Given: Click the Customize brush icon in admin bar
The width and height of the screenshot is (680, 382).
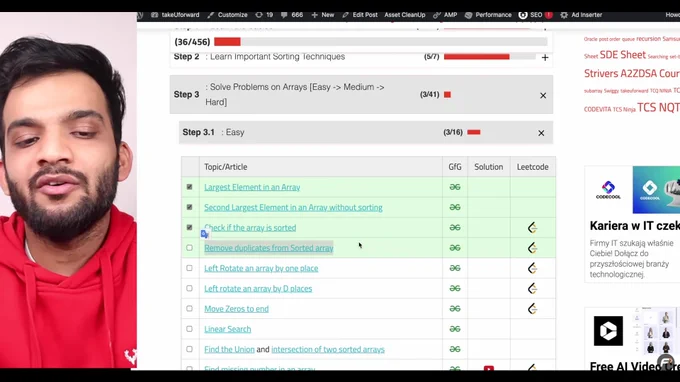Looking at the screenshot, I should click(211, 15).
